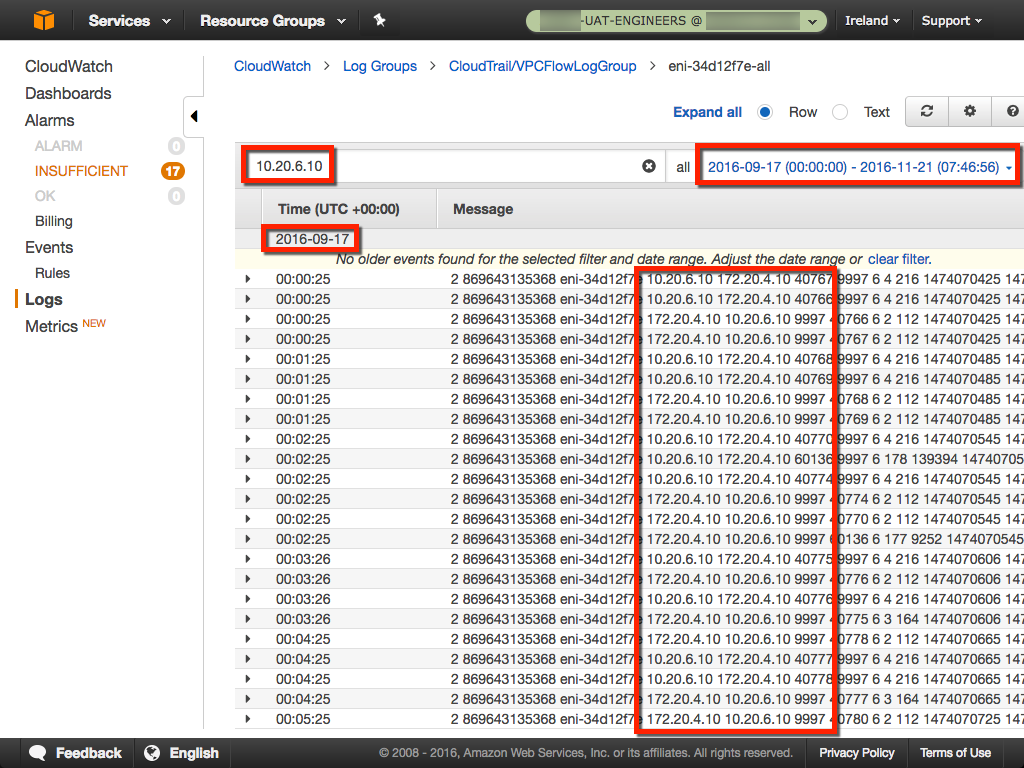Click the globe language icon in footer
The image size is (1024, 768).
click(x=152, y=753)
